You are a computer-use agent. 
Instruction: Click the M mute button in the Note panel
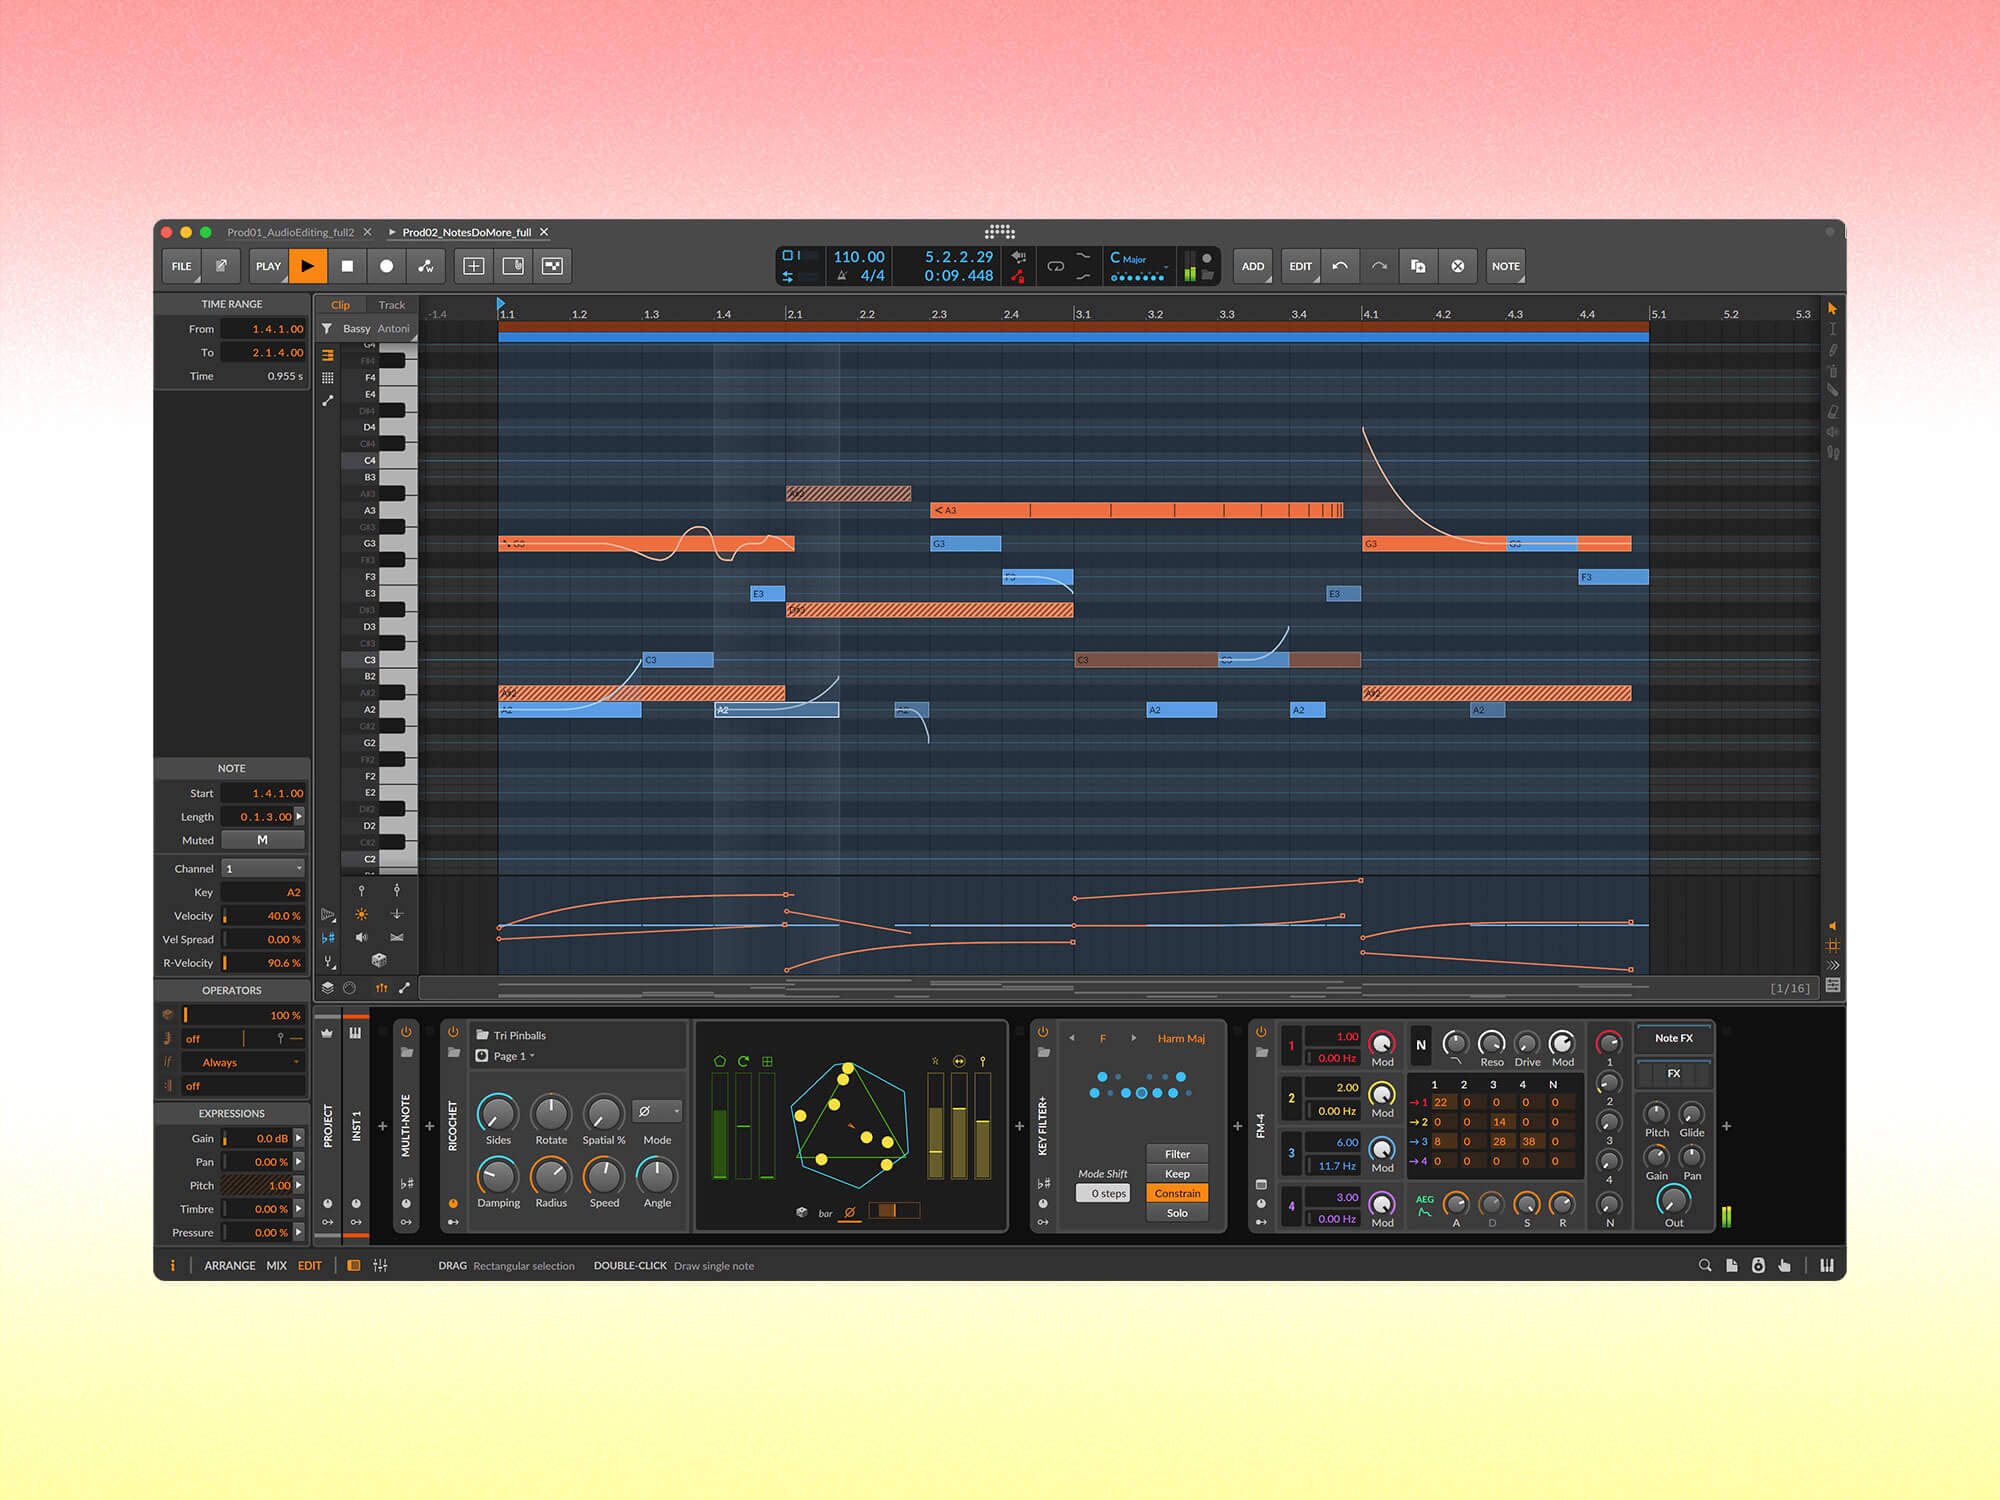pos(263,839)
